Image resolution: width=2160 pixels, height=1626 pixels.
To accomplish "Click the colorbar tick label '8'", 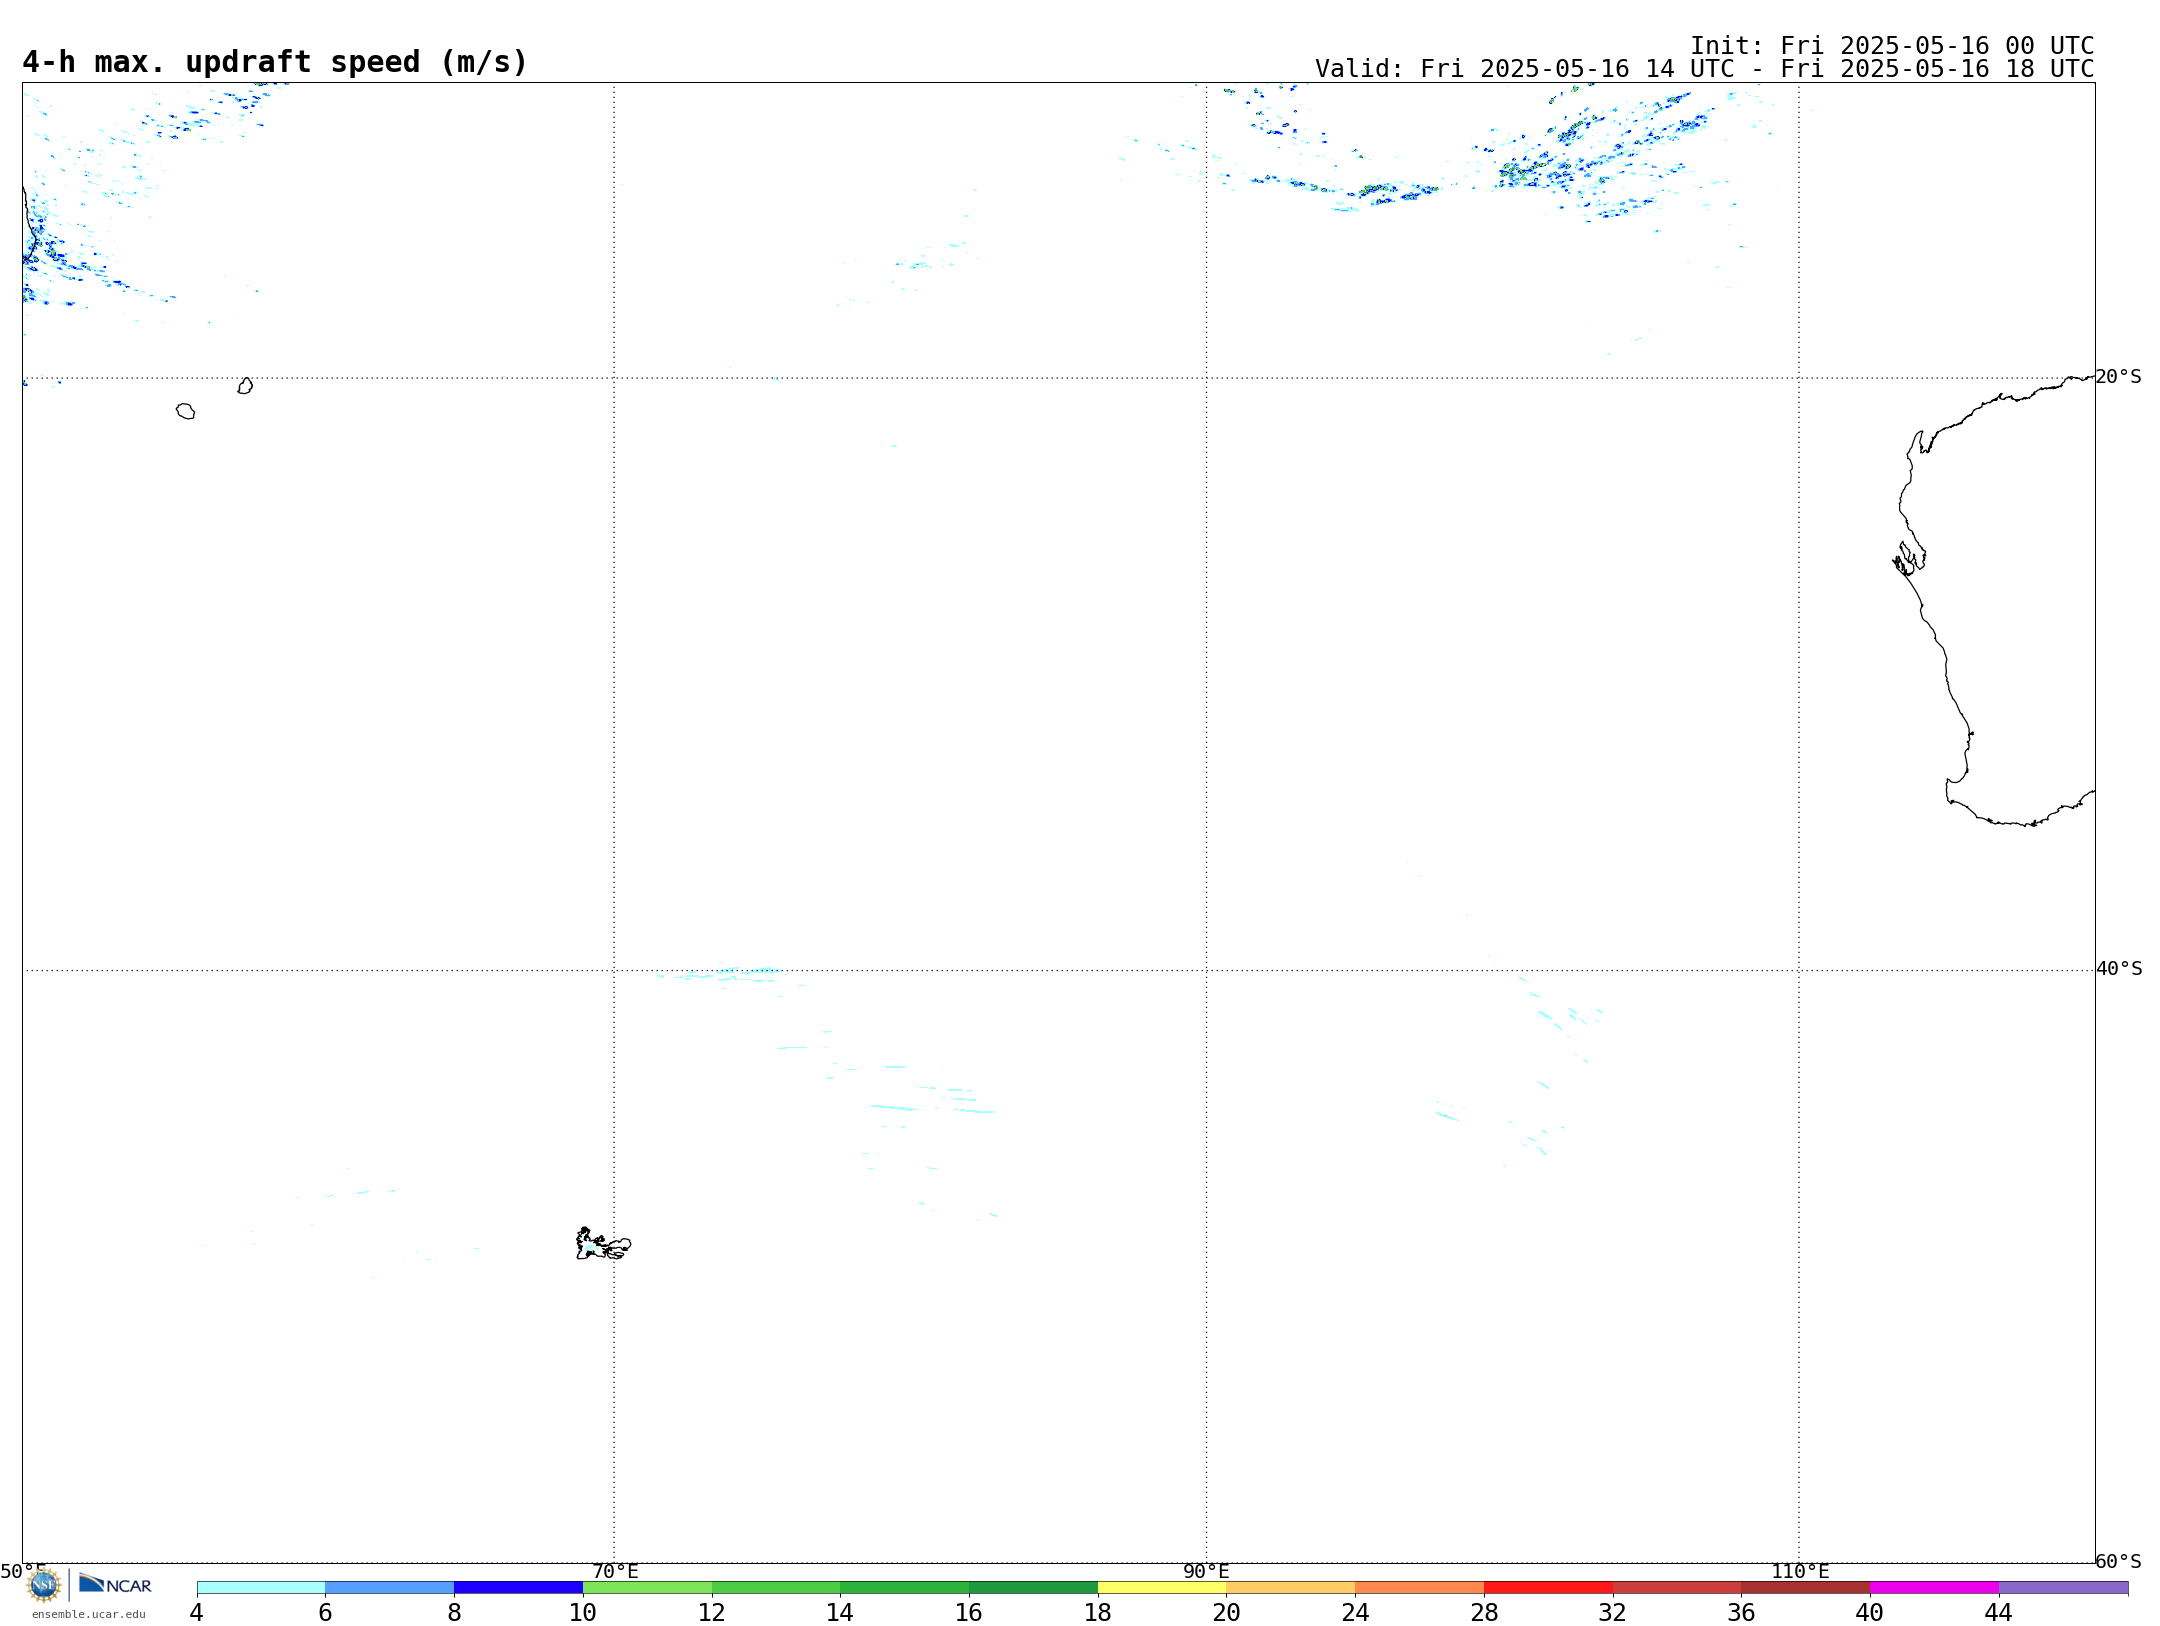I will [454, 1613].
